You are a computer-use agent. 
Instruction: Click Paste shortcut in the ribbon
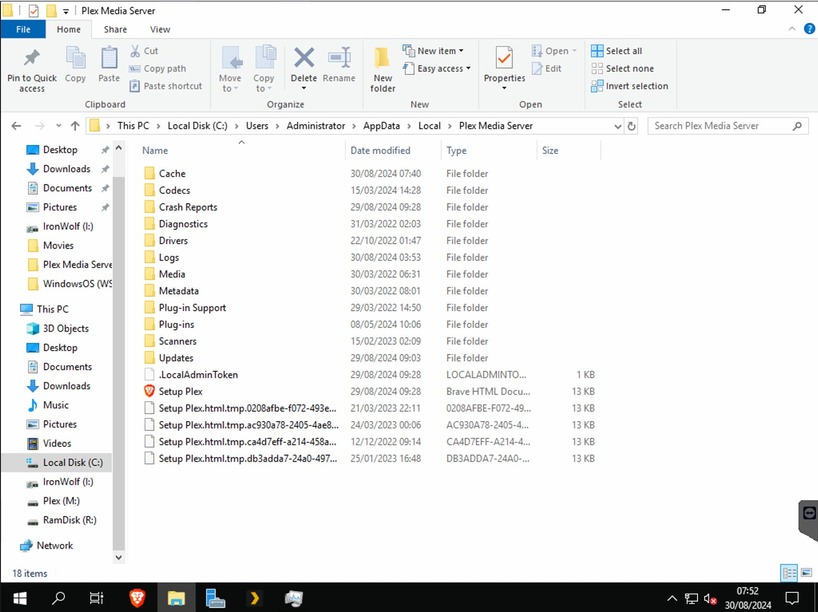pos(166,86)
